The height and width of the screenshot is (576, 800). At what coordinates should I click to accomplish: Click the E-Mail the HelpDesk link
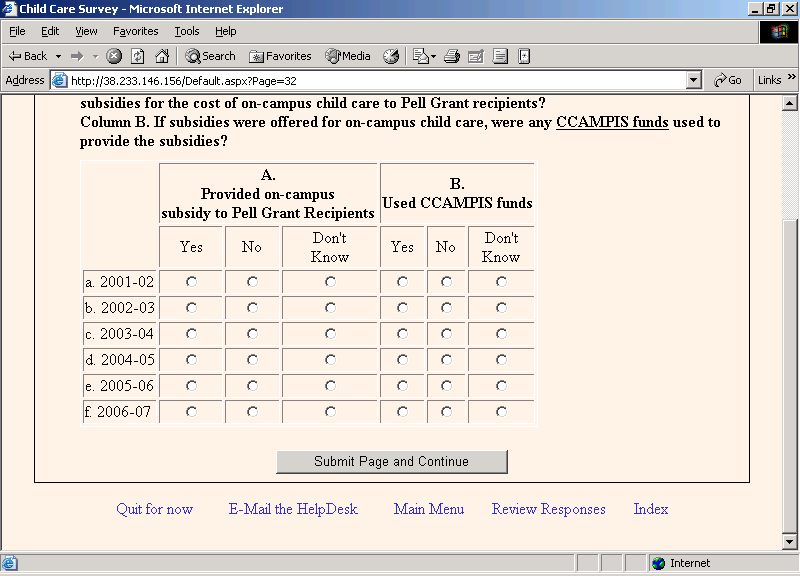coord(293,509)
